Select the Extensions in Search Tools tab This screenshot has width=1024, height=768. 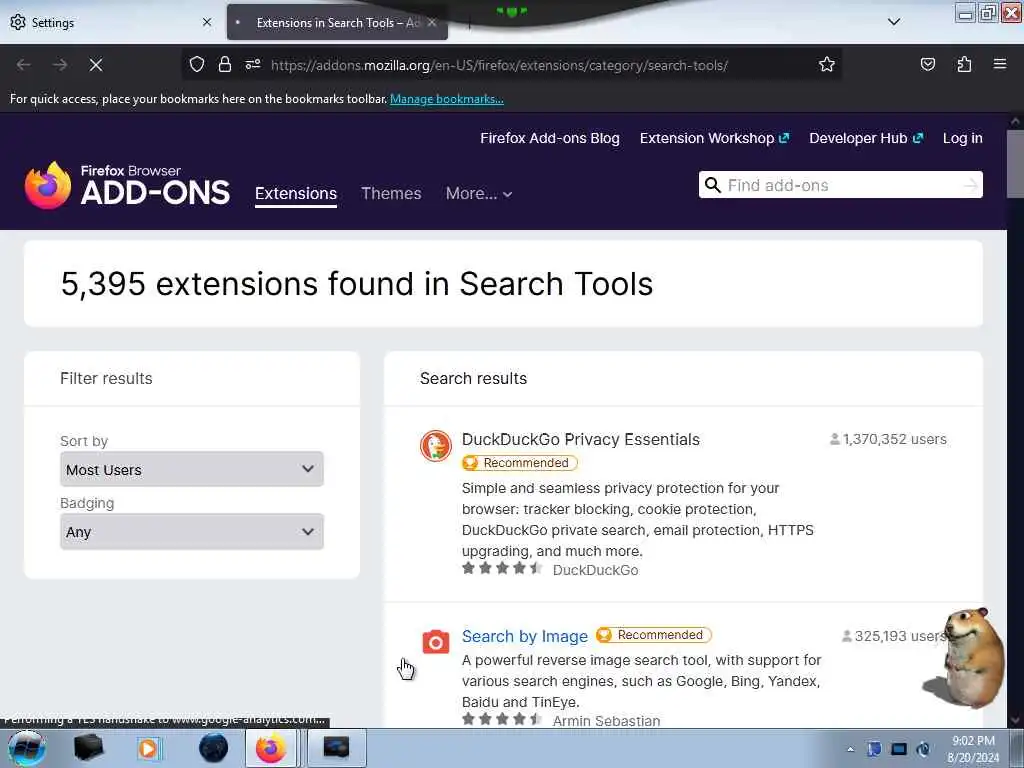[x=337, y=22]
